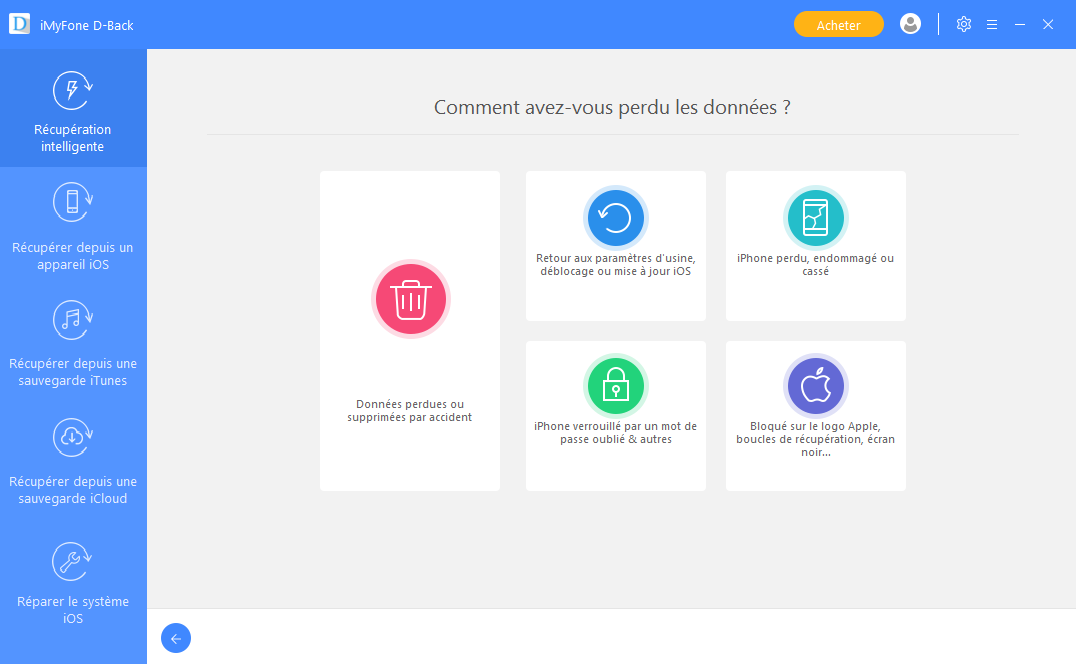The height and width of the screenshot is (664, 1076).
Task: Select Récupération intelligente label in sidebar
Action: pyautogui.click(x=73, y=138)
